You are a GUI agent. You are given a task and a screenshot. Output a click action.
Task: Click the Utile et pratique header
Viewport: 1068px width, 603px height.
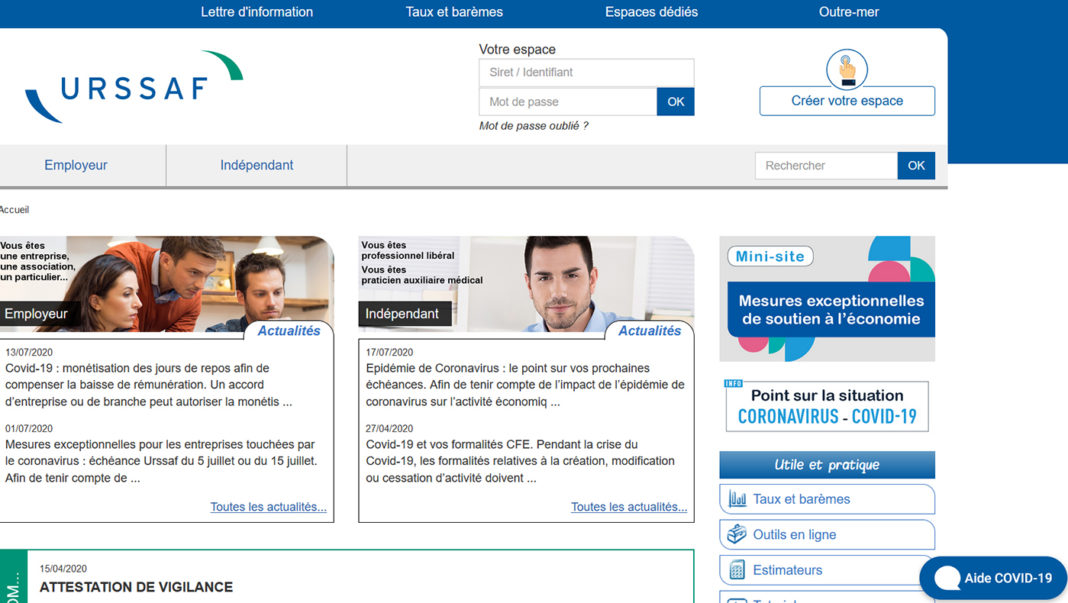(x=827, y=465)
